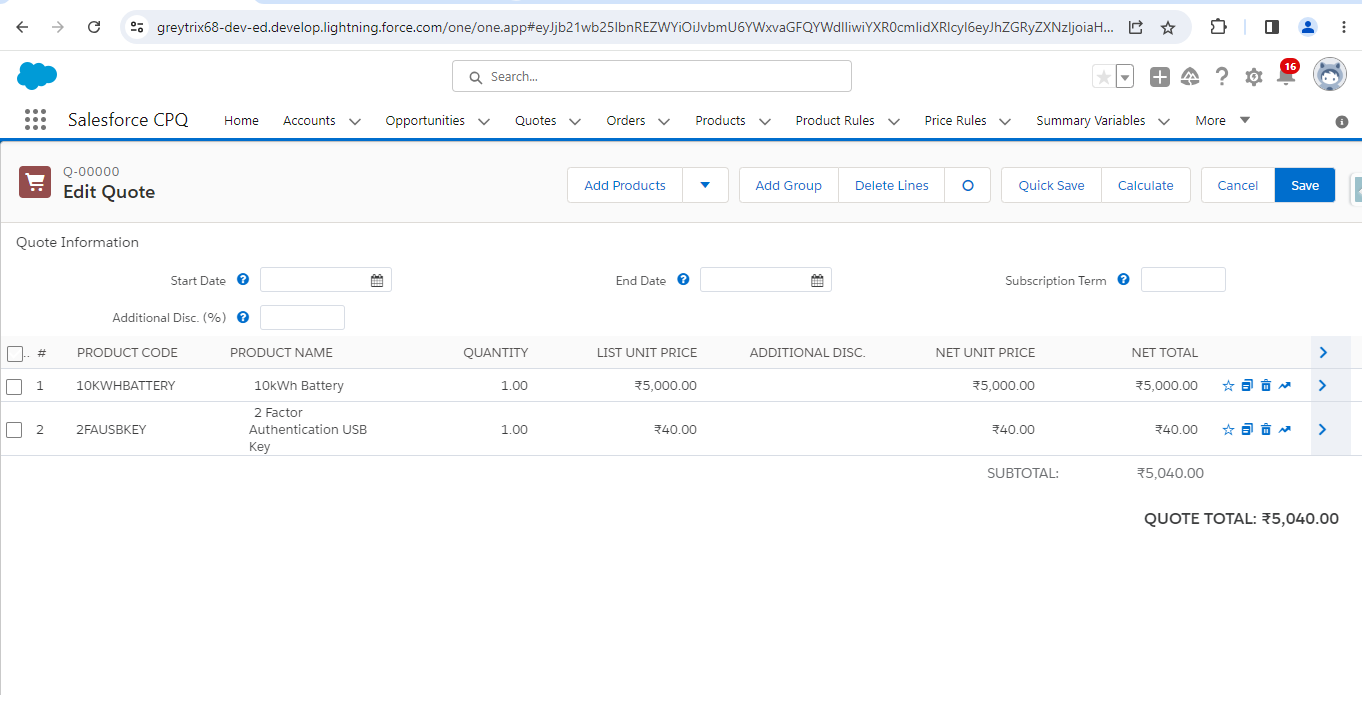Open End Date calendar picker
This screenshot has width=1362, height=702.
(x=817, y=281)
